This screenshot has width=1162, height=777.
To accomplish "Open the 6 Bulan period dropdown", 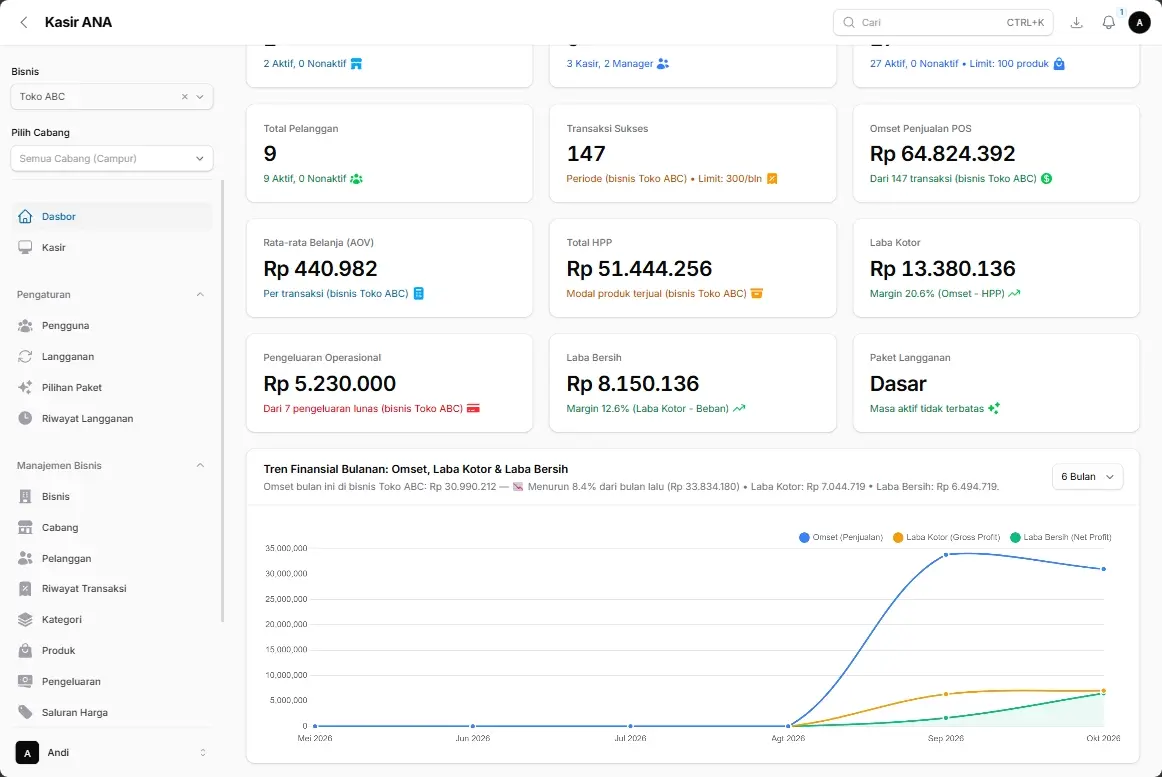I will tap(1087, 477).
